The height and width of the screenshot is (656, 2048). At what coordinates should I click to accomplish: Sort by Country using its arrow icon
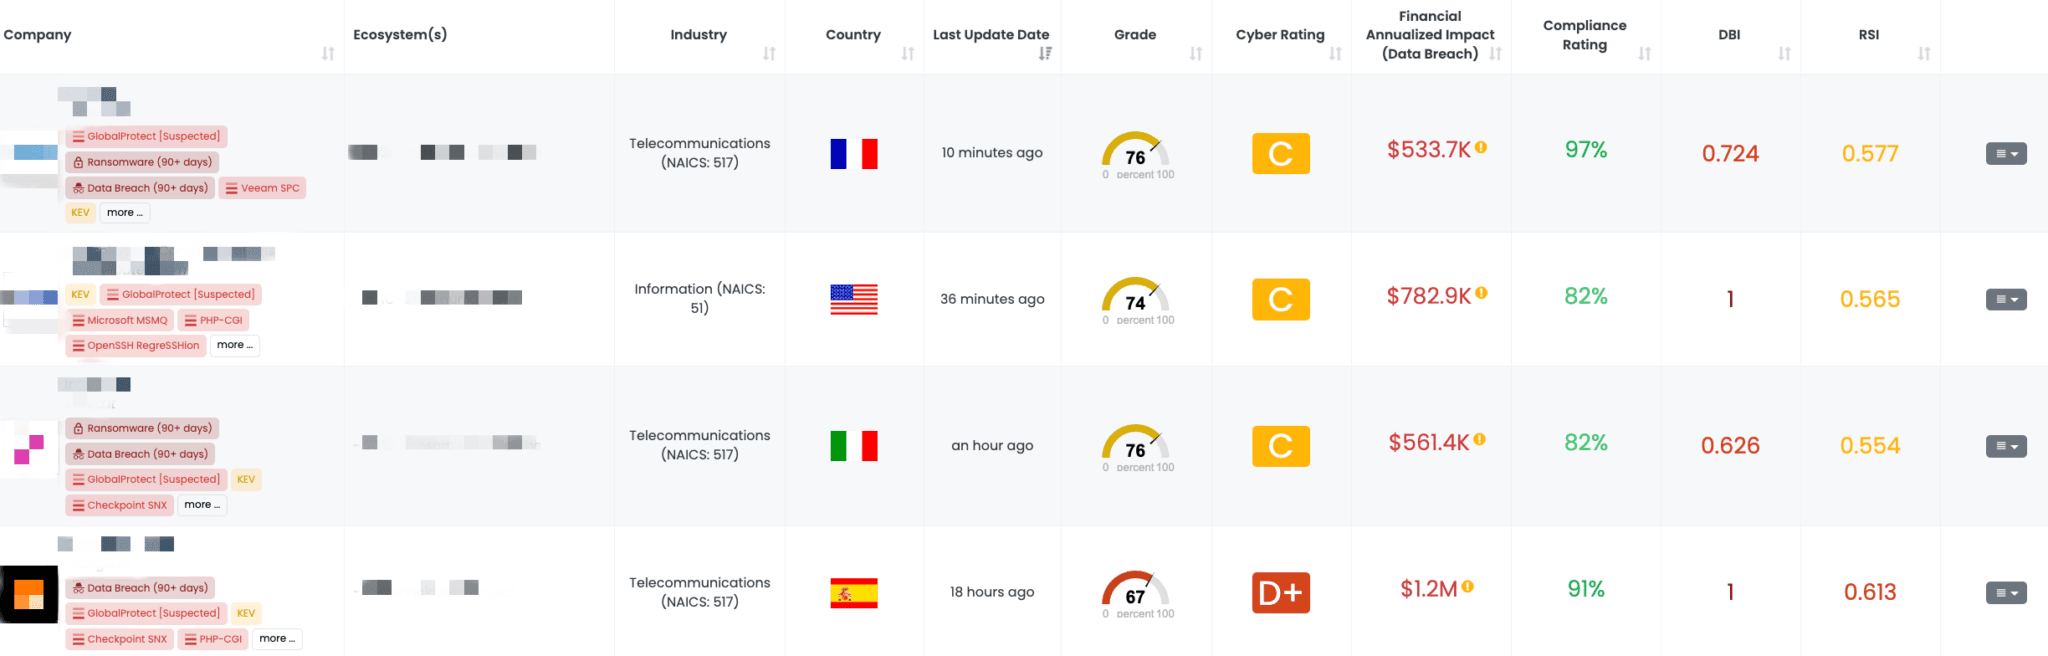pos(908,54)
